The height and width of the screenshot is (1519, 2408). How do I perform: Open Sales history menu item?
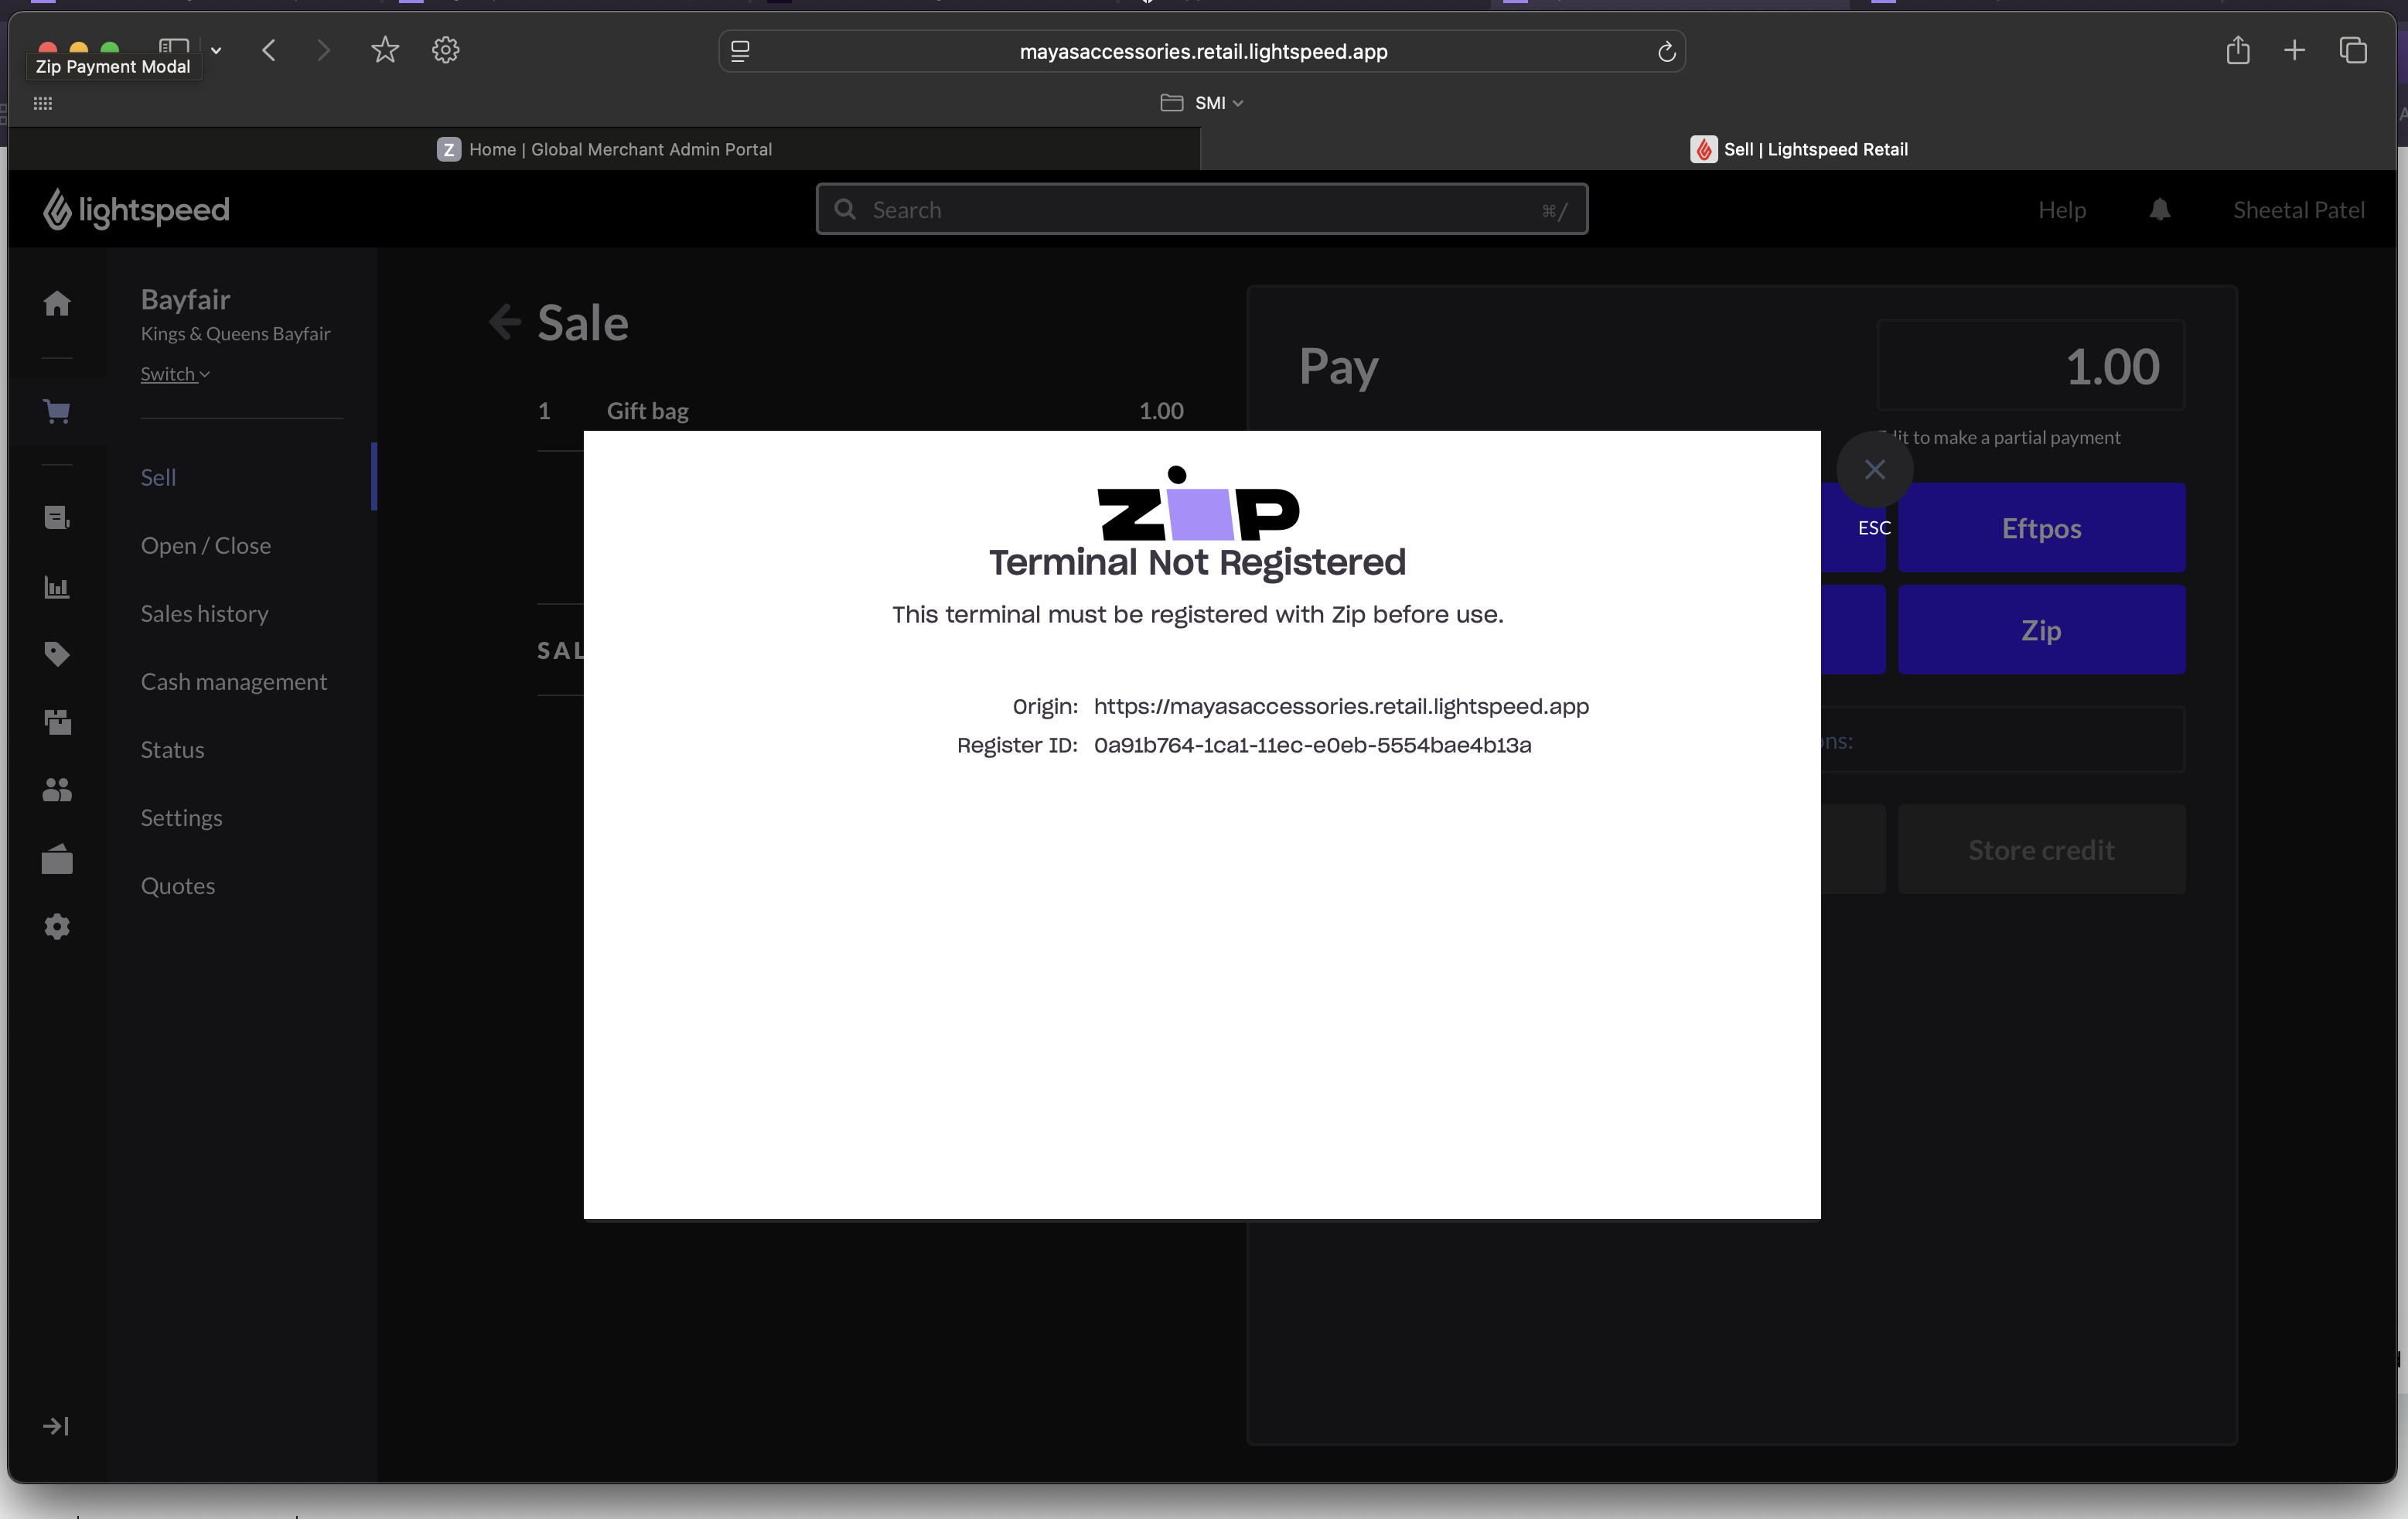coord(204,613)
